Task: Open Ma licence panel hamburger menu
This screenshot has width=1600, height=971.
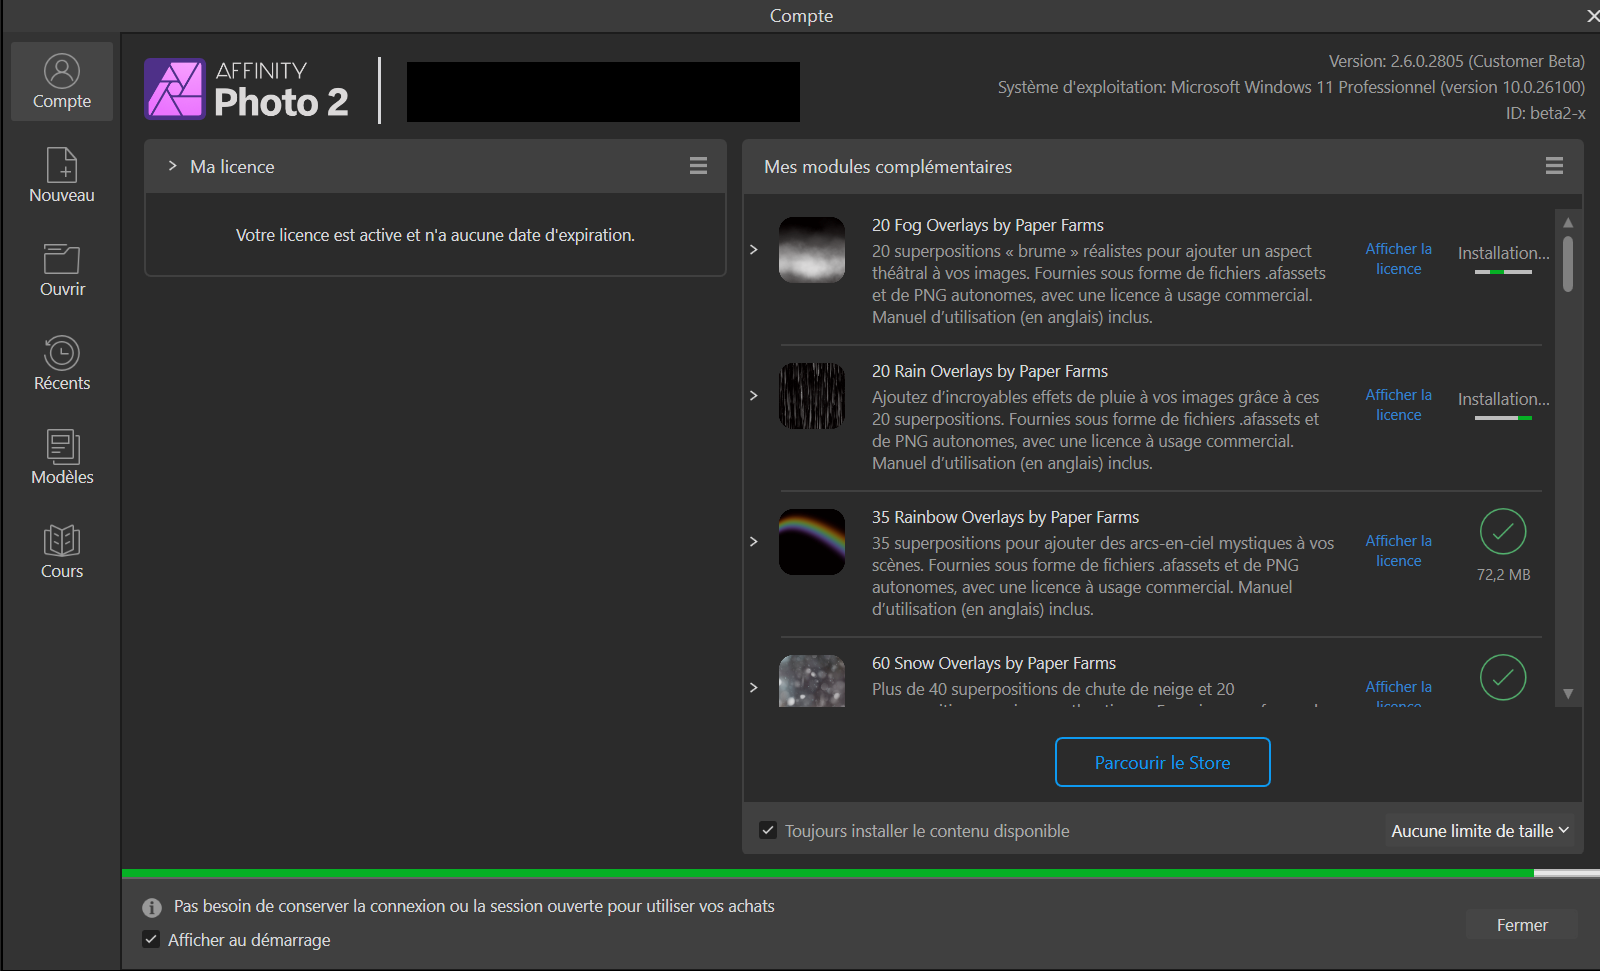Action: tap(698, 166)
